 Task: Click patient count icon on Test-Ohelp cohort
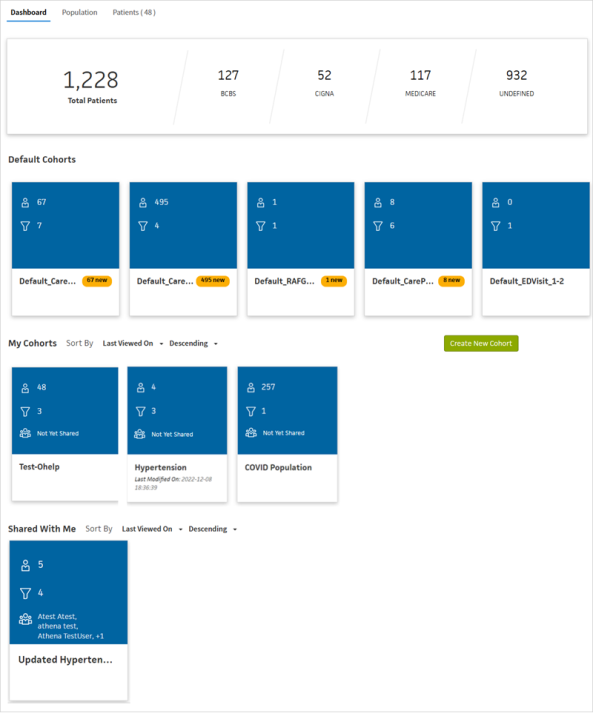coord(25,387)
